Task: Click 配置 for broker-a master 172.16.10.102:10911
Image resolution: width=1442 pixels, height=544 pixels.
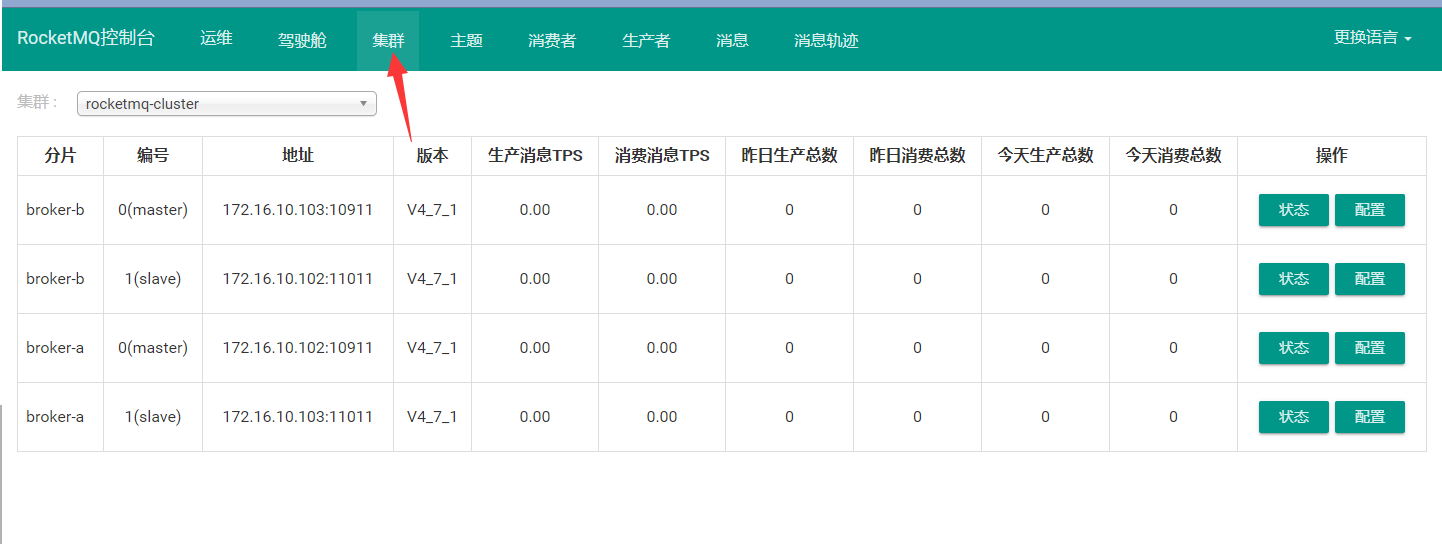Action: point(1370,348)
